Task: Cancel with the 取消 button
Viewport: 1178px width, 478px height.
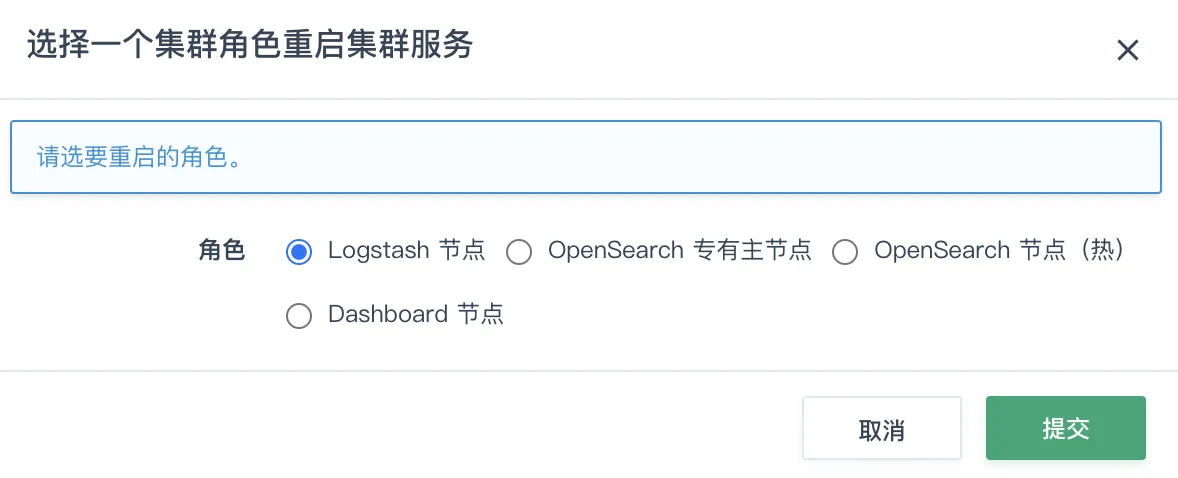Action: [882, 428]
